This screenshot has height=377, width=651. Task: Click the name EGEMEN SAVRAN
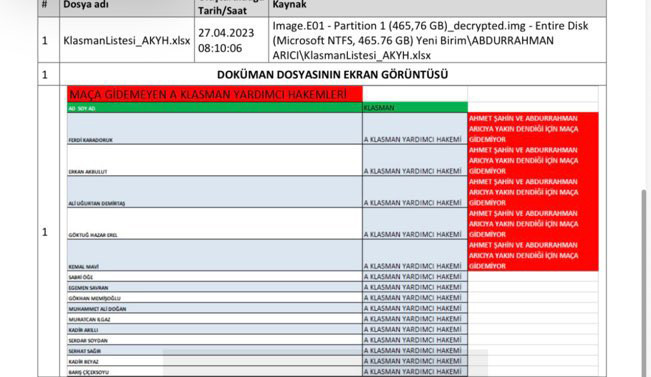coord(88,288)
